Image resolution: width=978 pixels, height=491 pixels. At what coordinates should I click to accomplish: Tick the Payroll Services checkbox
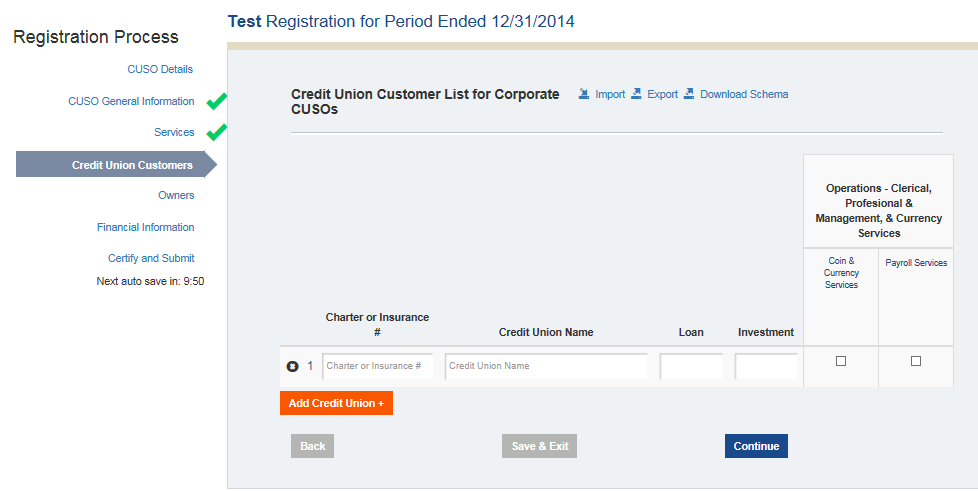[916, 361]
